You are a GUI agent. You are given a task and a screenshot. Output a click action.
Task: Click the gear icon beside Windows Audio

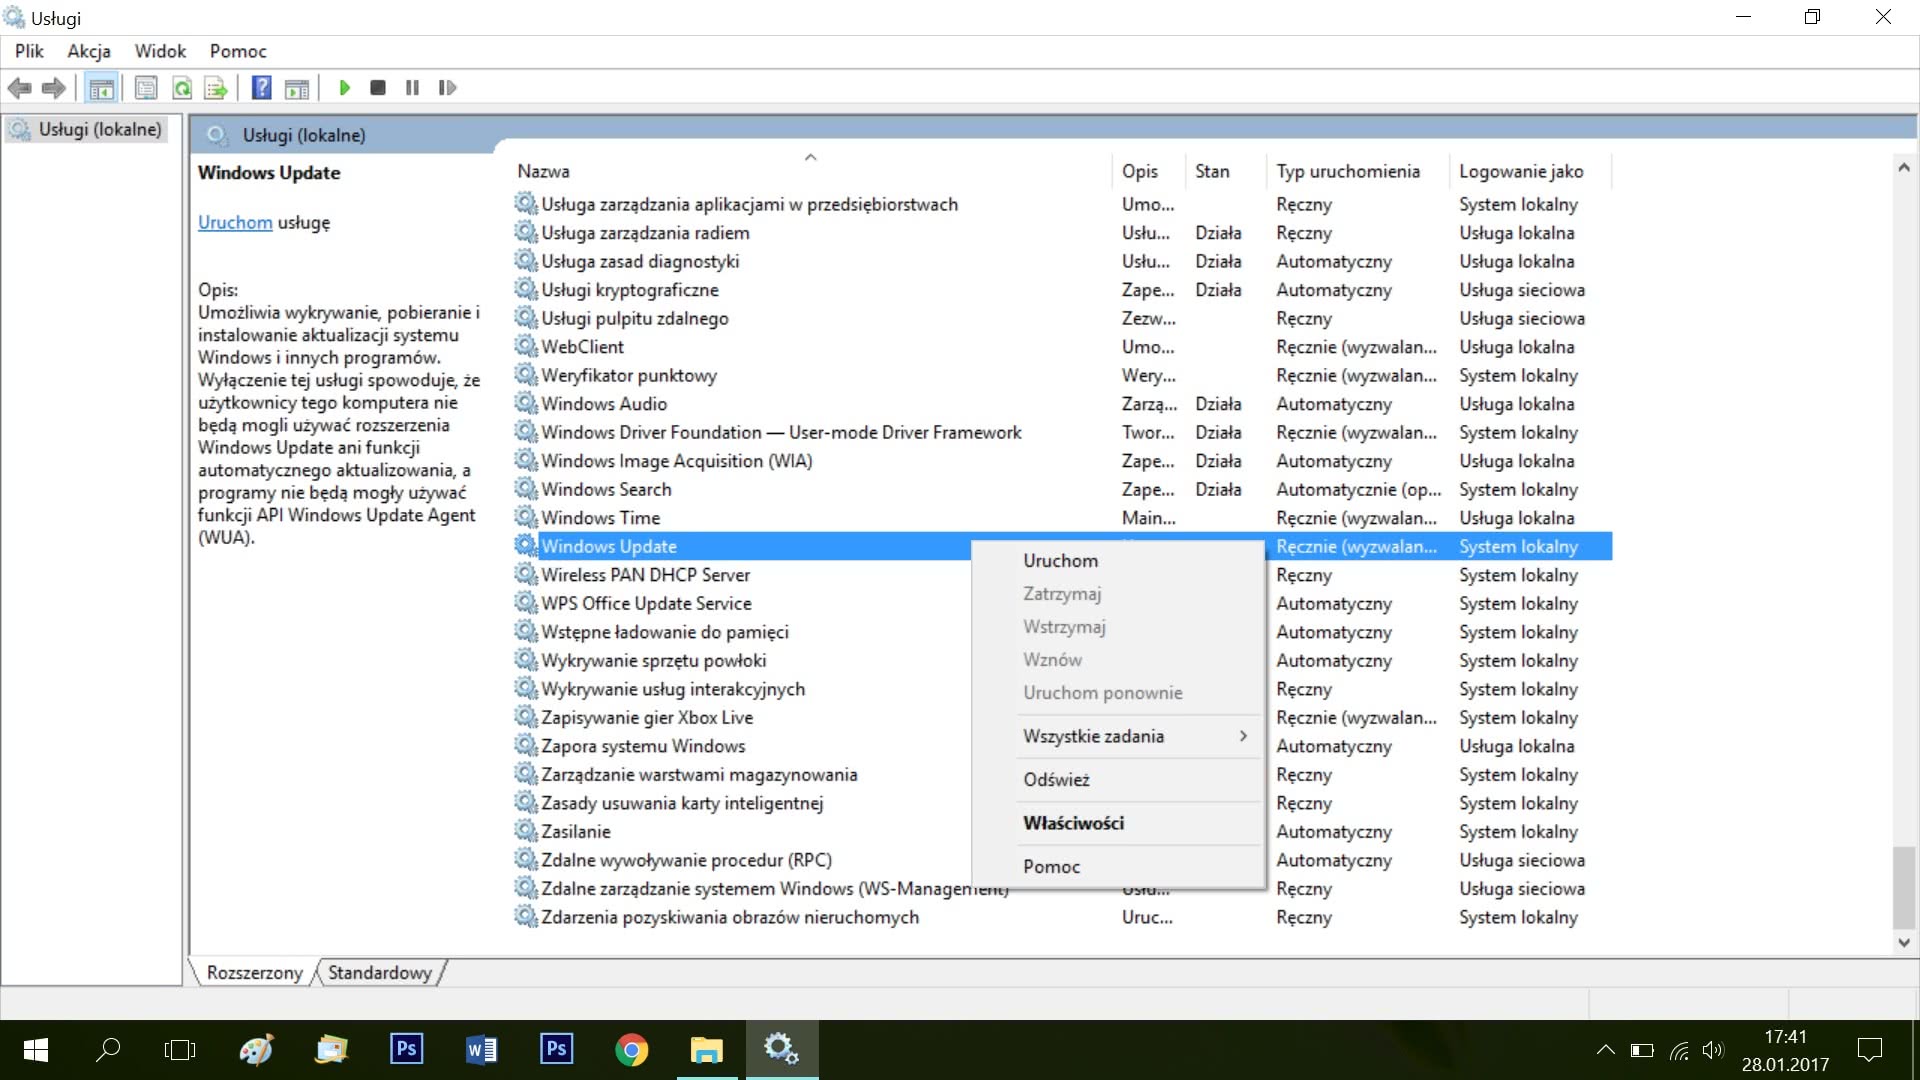point(526,403)
